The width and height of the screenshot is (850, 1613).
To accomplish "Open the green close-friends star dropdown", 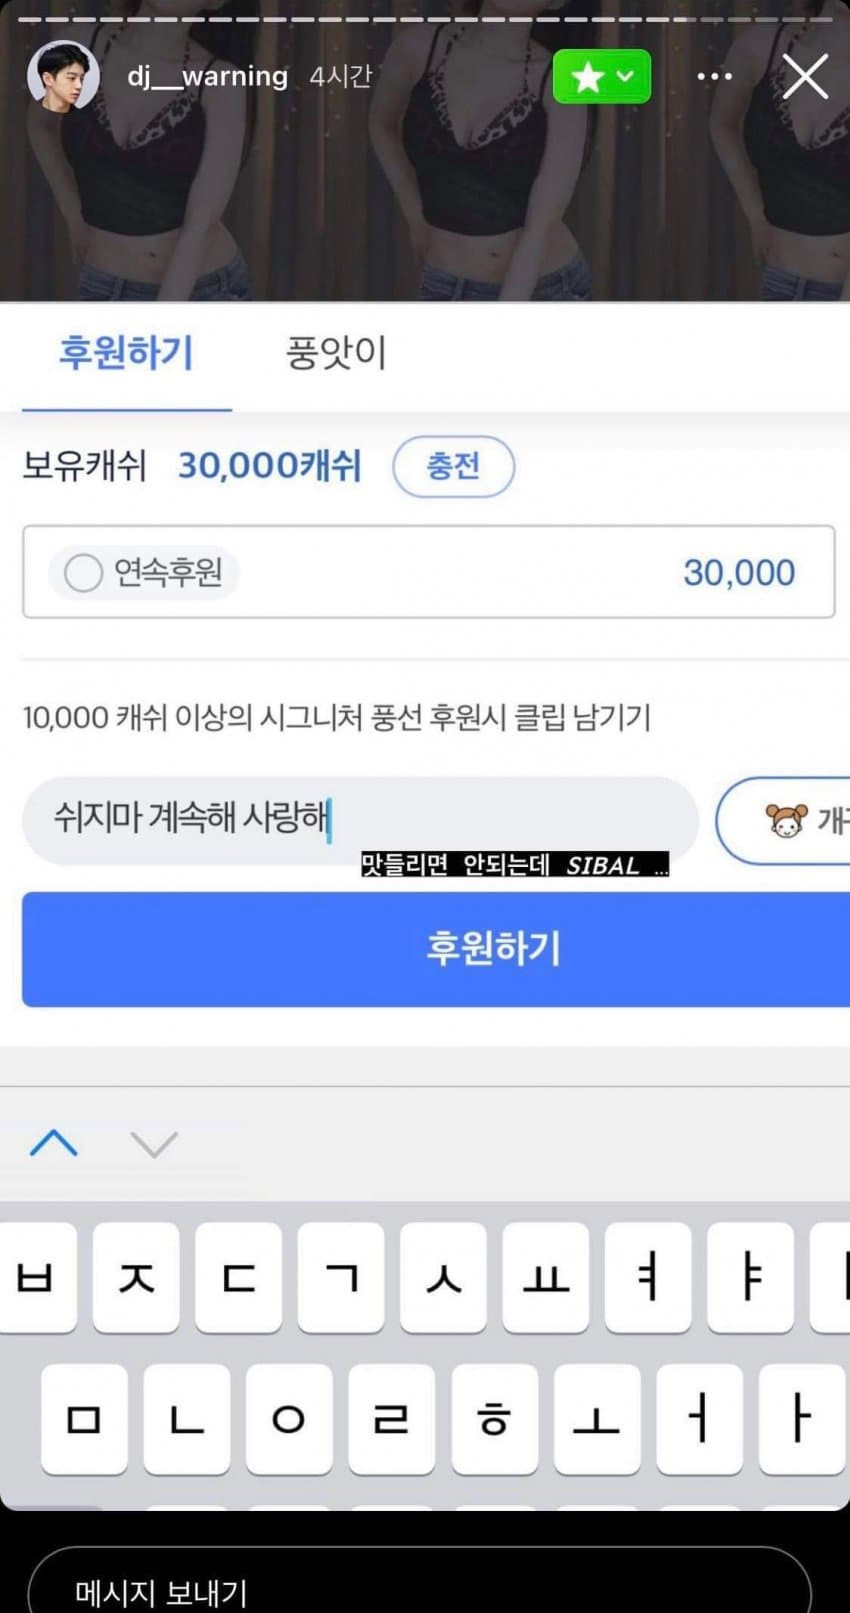I will coord(602,76).
